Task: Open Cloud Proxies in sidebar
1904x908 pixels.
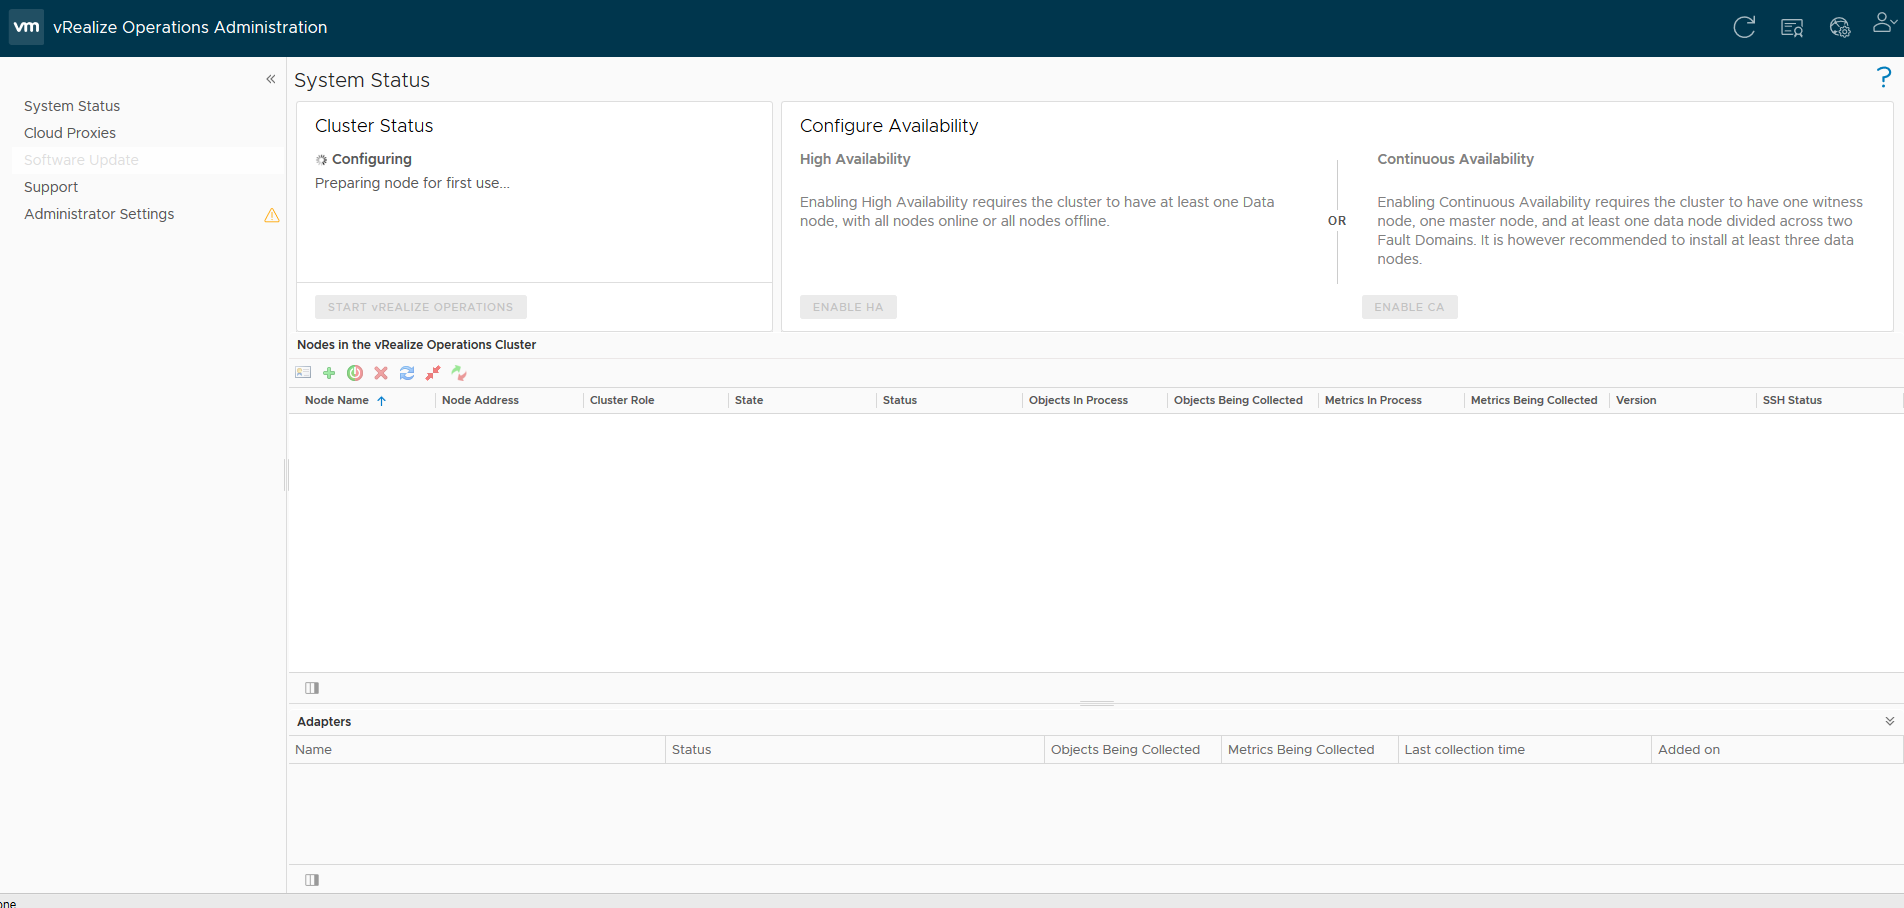Action: [x=70, y=133]
